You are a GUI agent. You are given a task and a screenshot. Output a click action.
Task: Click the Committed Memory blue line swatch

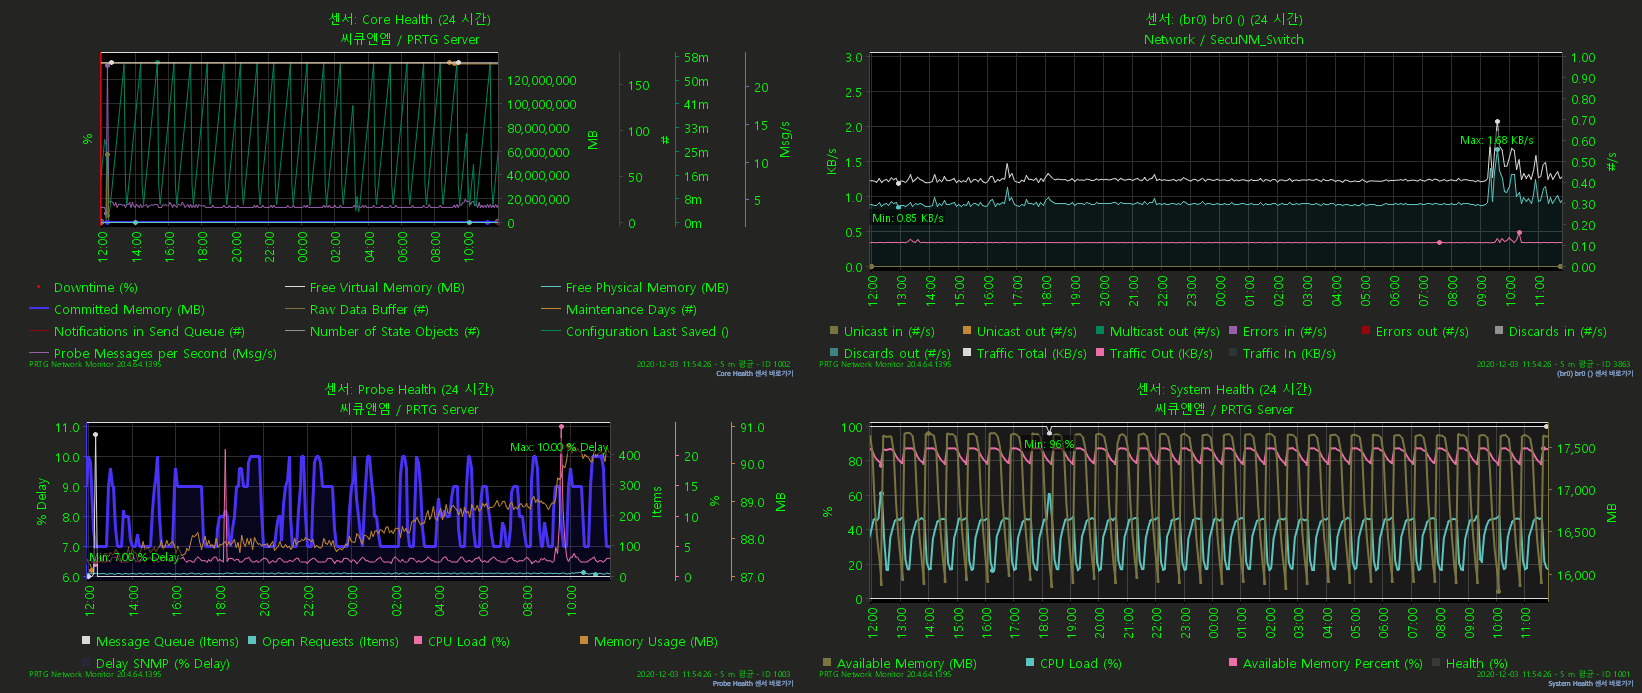39,310
